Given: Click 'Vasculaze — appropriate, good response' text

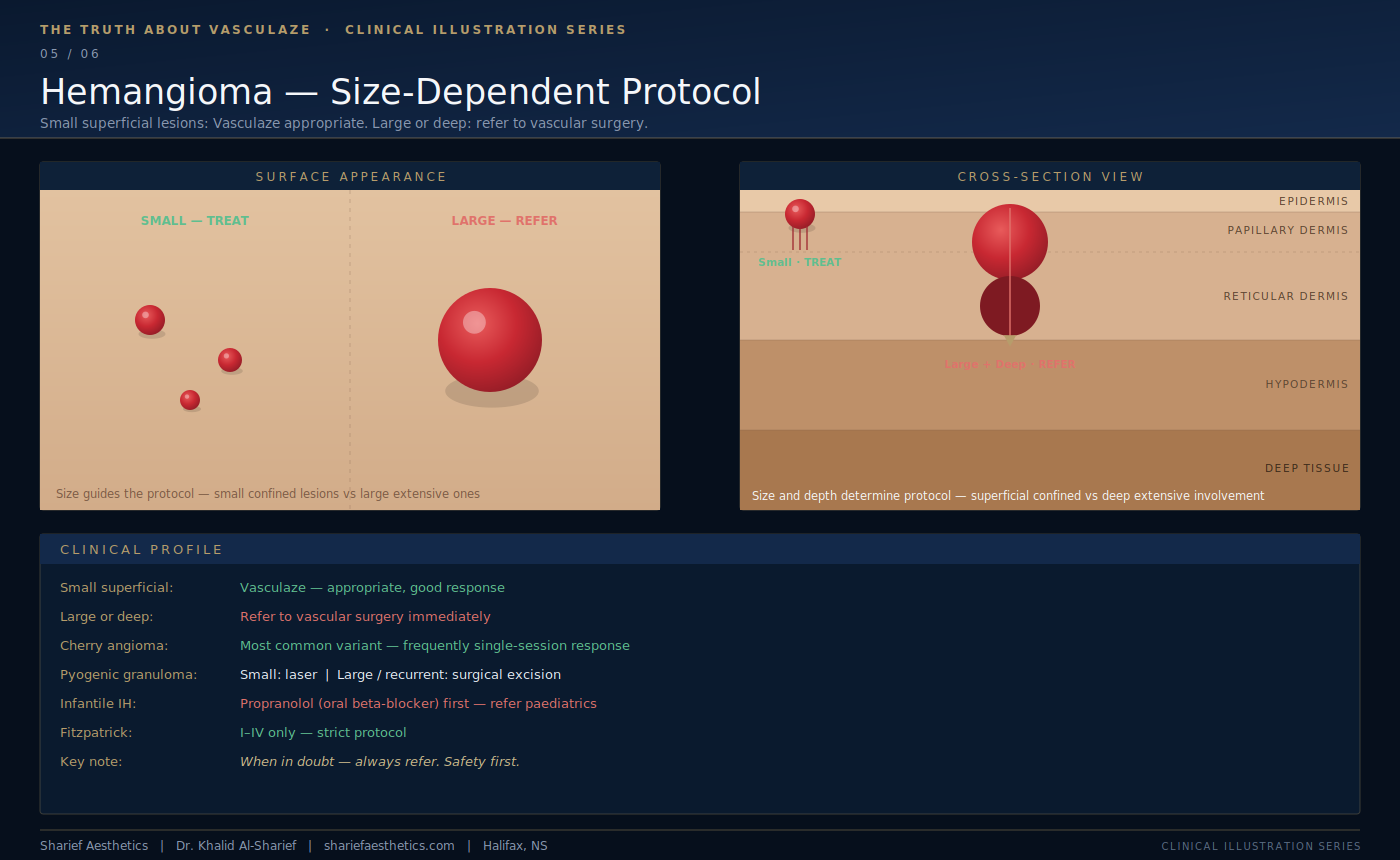Looking at the screenshot, I should (x=372, y=588).
